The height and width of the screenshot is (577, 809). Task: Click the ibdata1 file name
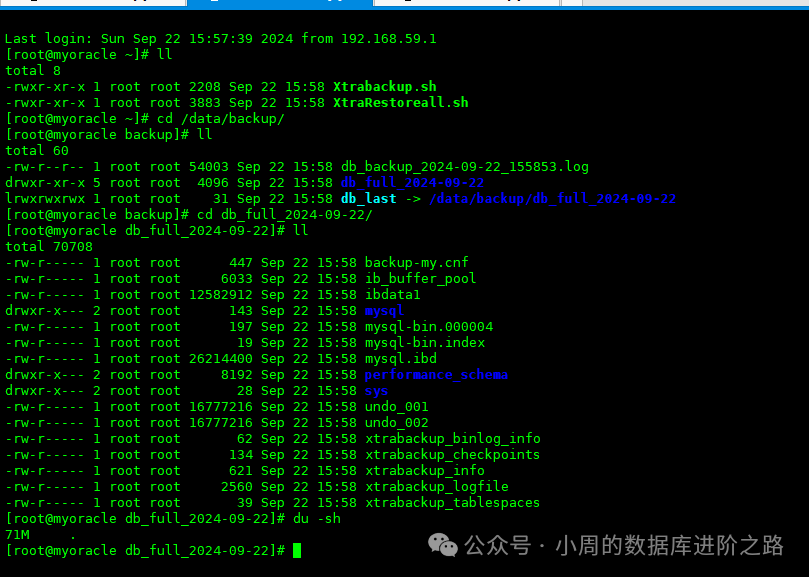point(393,295)
